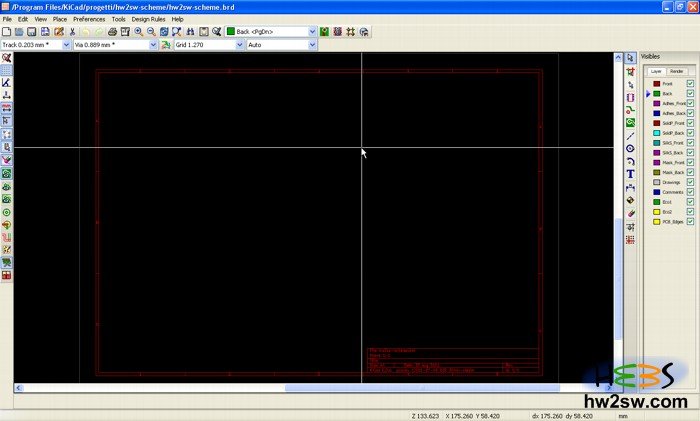The height and width of the screenshot is (421, 700).
Task: Select the Add dimension tool
Action: point(630,188)
